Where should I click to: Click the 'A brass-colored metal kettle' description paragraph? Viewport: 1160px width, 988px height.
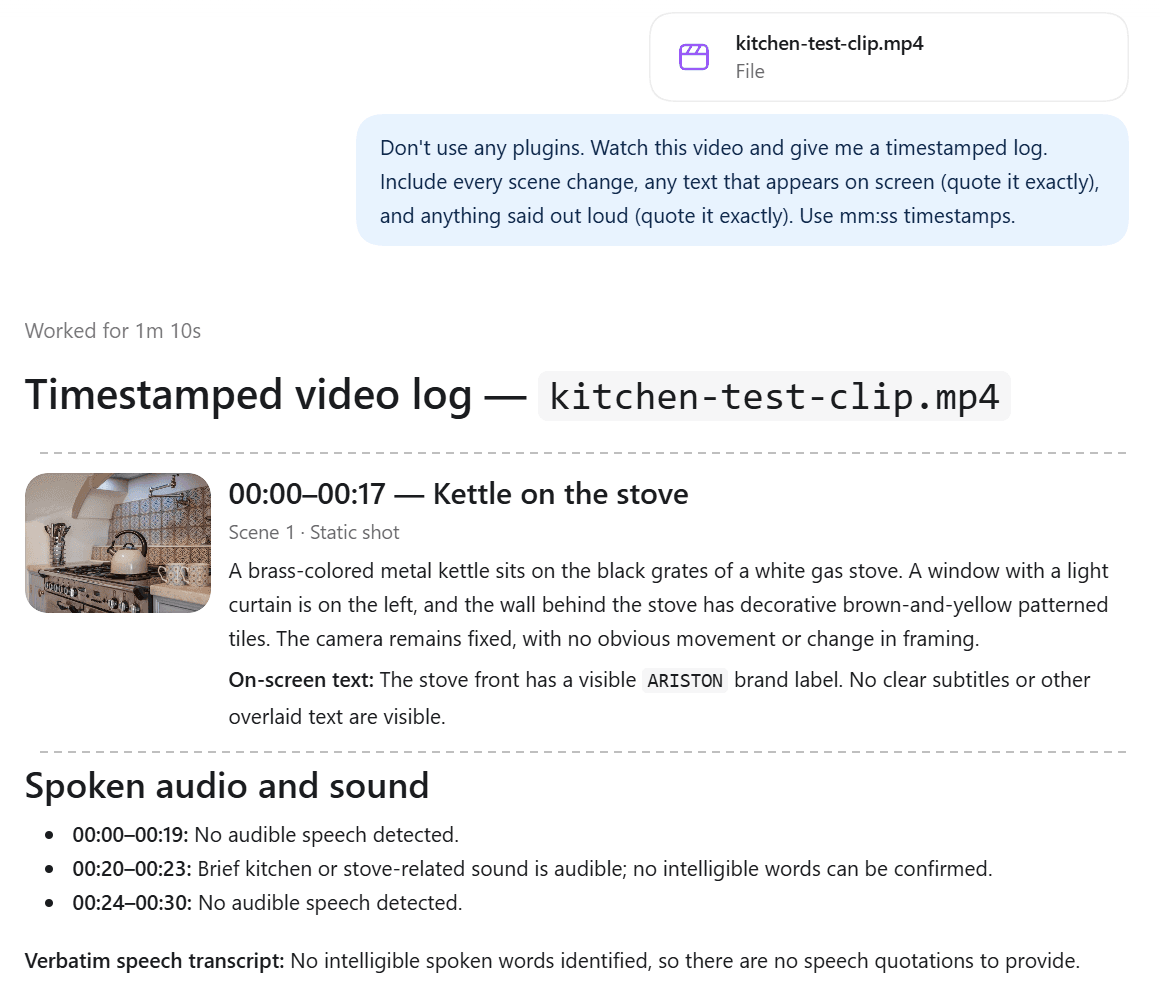click(x=668, y=605)
